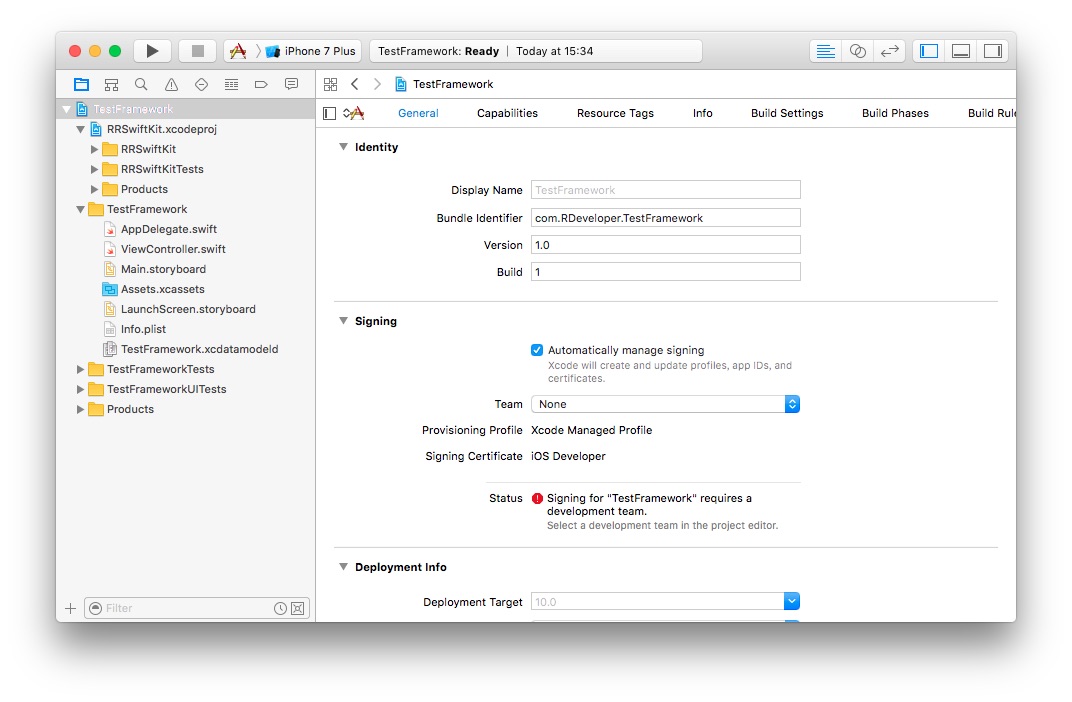Open the Breakpoint navigator
The height and width of the screenshot is (702, 1072).
[x=261, y=84]
